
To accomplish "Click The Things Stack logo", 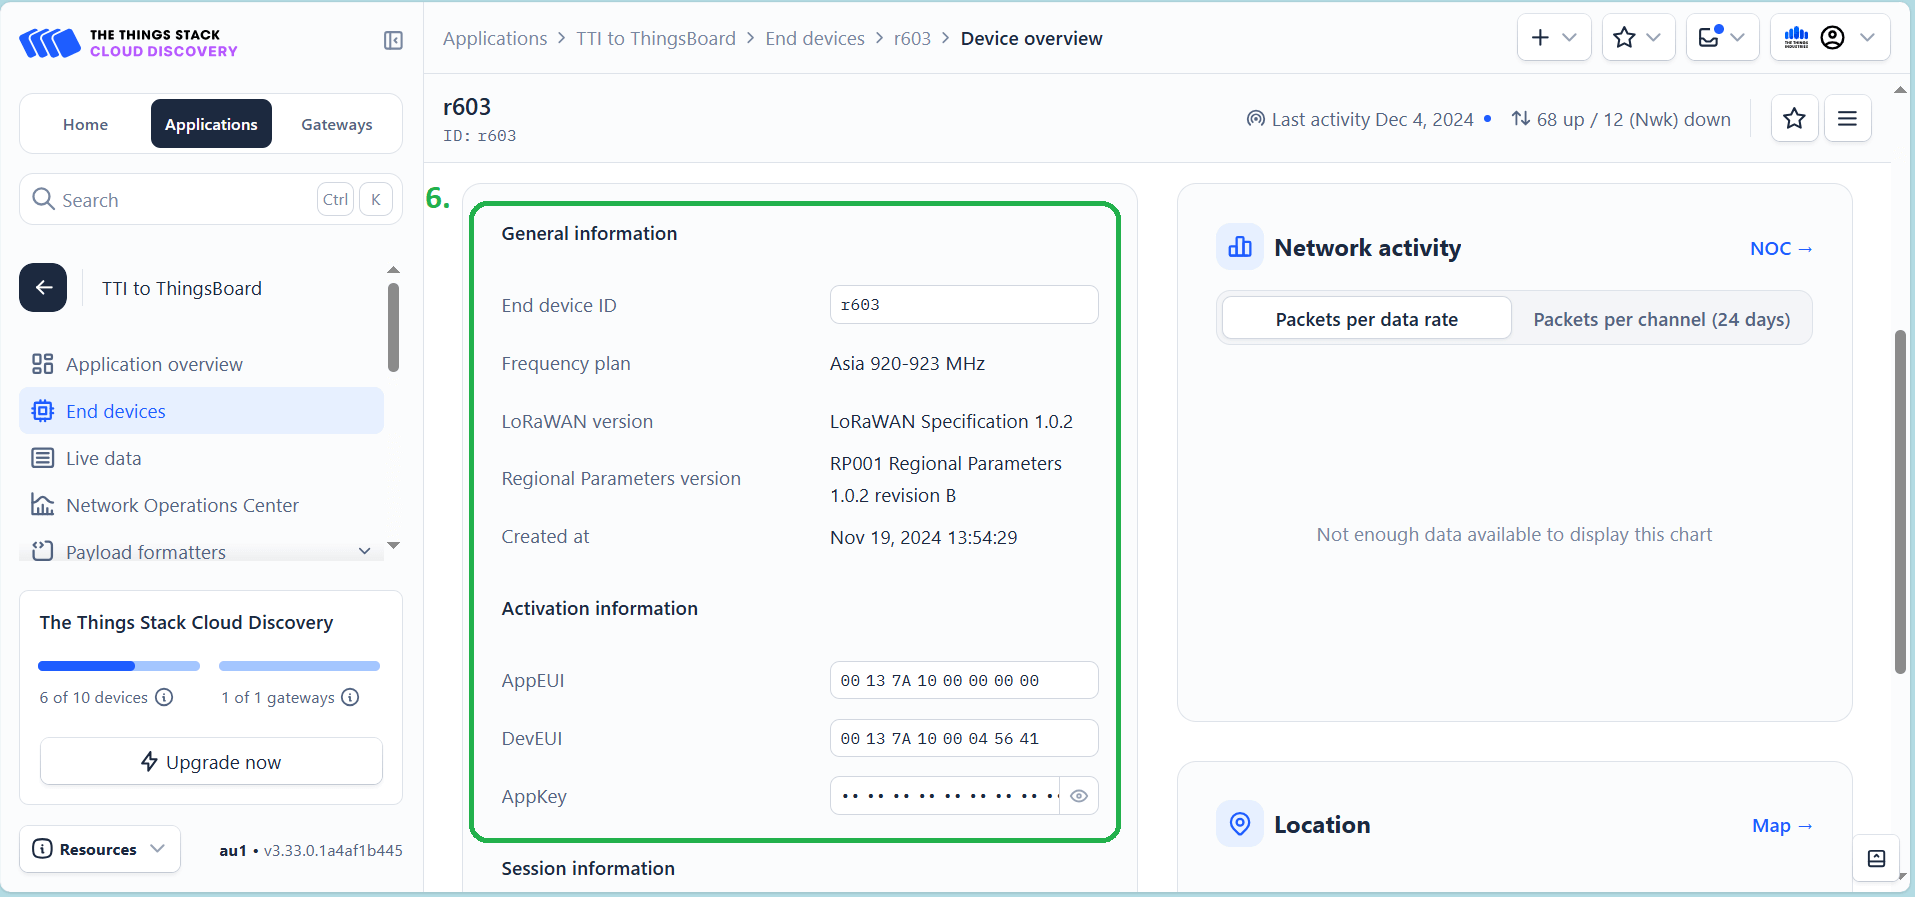I will point(128,43).
